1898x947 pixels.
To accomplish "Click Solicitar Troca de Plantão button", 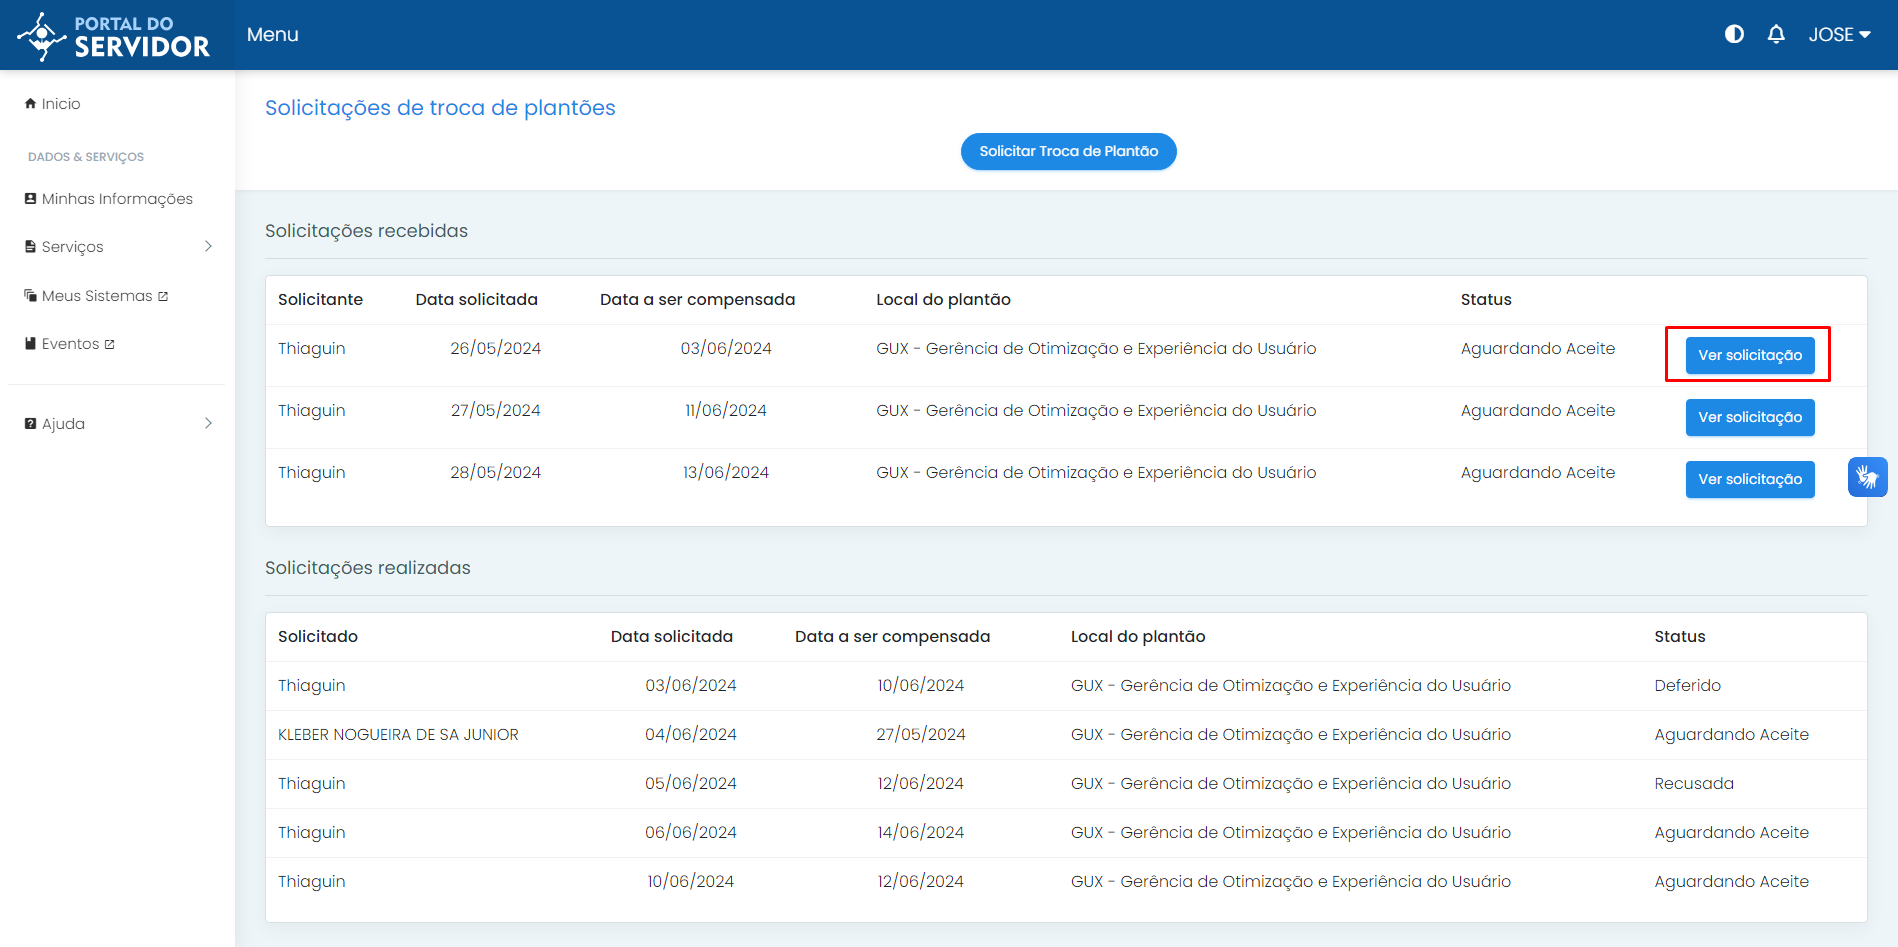I will tap(1068, 151).
